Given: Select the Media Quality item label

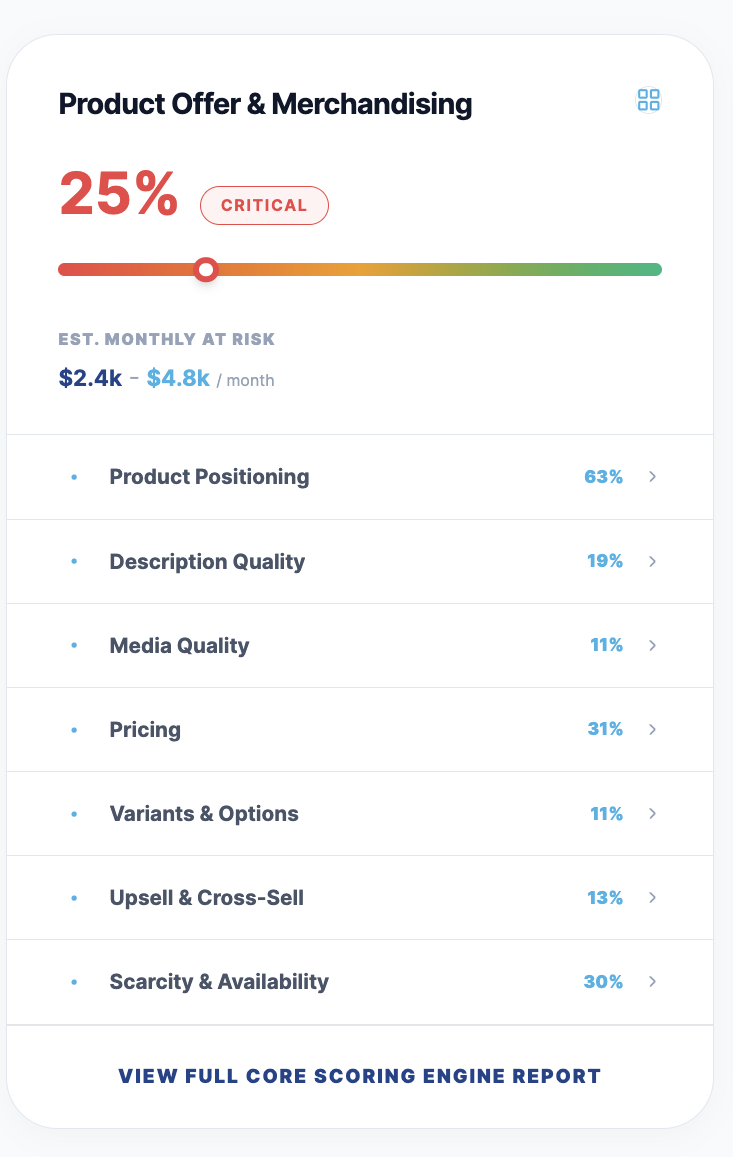Looking at the screenshot, I should pos(179,646).
